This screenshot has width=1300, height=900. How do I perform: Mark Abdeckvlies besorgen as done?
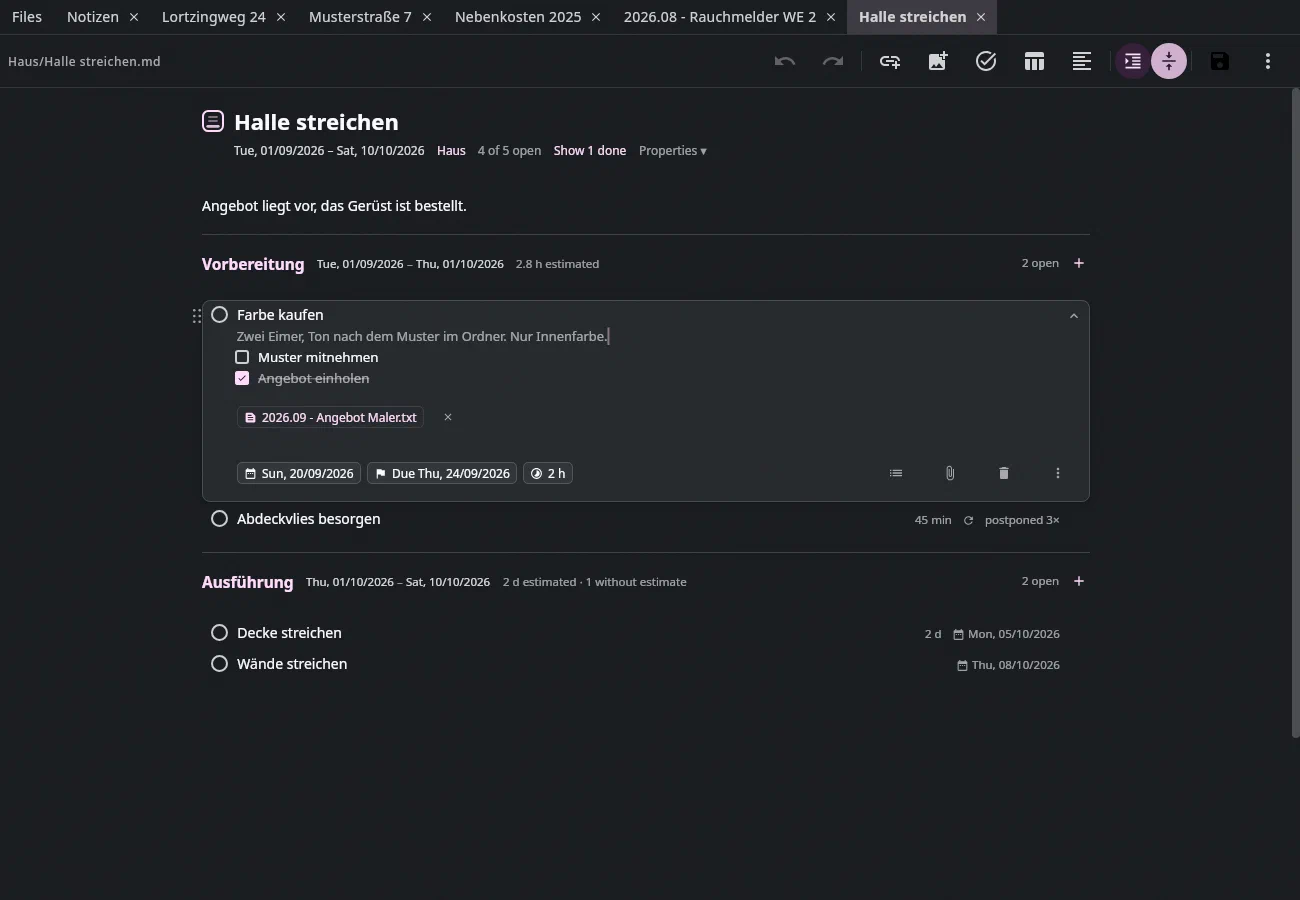(x=220, y=519)
